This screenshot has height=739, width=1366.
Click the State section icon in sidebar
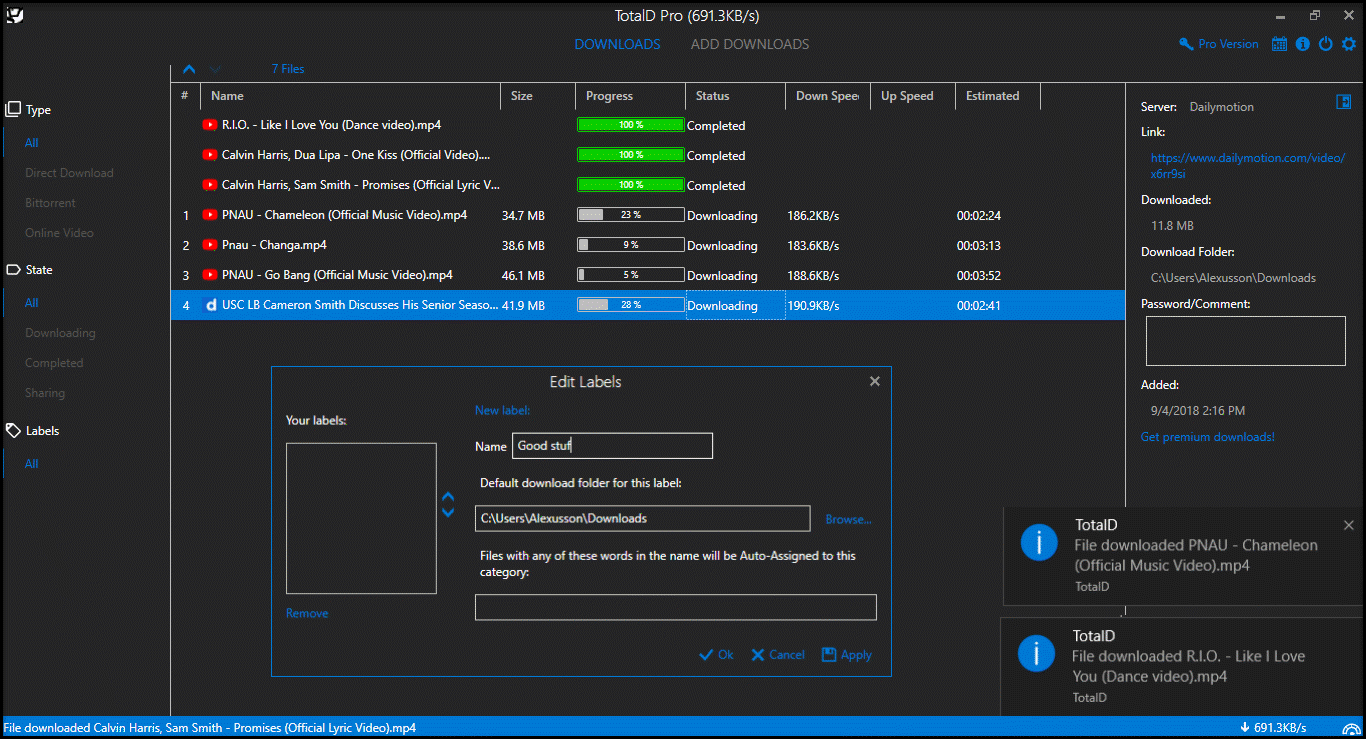click(13, 270)
